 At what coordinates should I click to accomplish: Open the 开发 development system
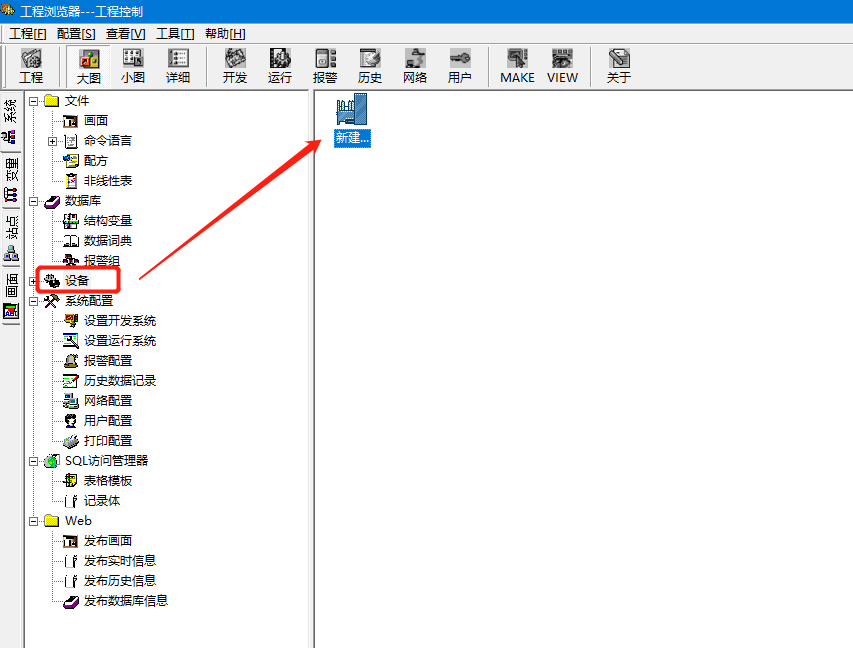pos(235,66)
